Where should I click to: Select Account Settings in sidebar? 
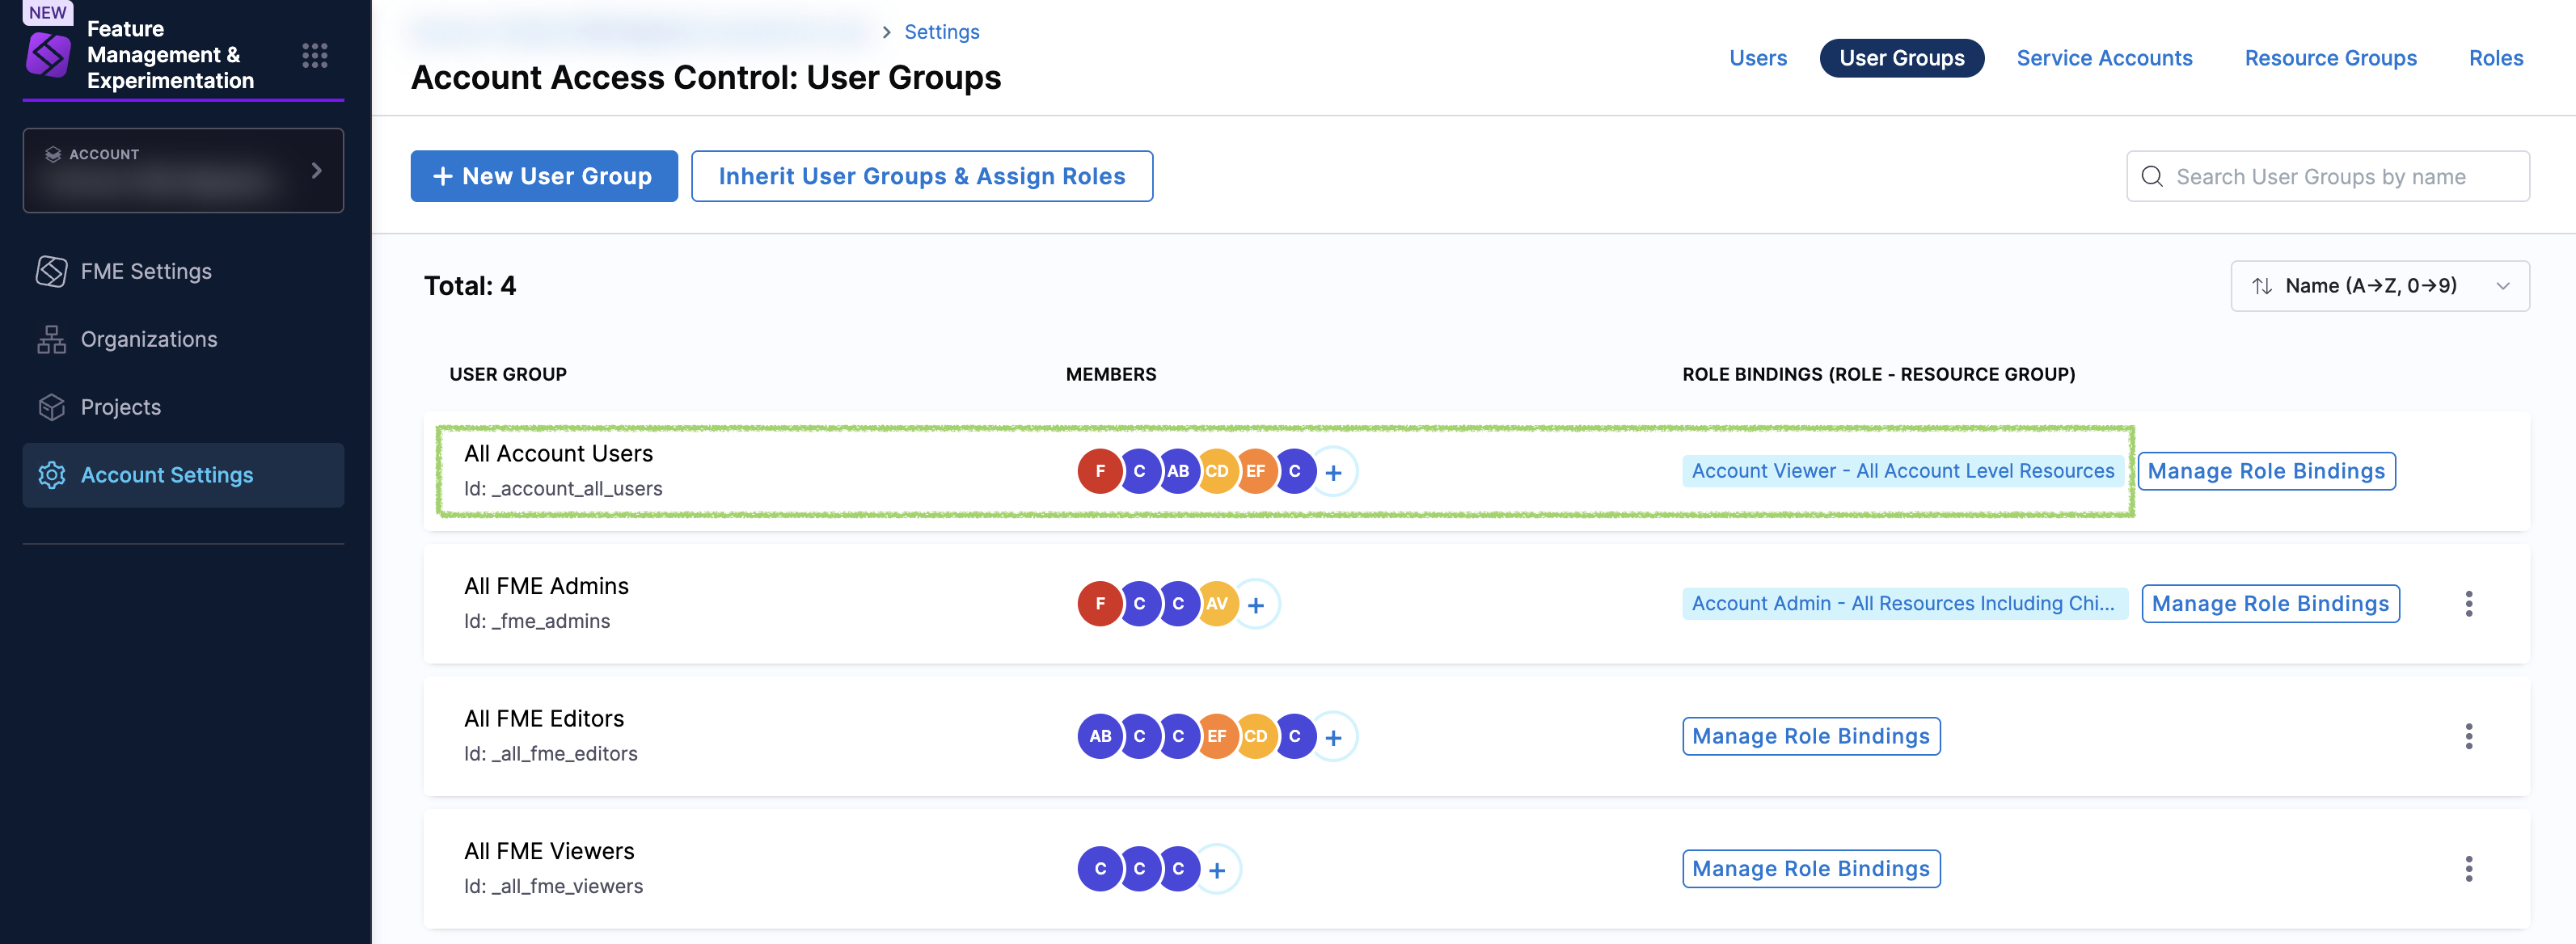coord(166,475)
